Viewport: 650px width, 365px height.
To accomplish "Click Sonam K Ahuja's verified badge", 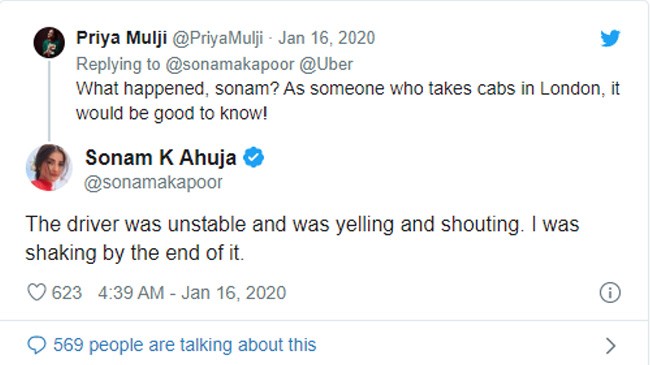I will [253, 158].
